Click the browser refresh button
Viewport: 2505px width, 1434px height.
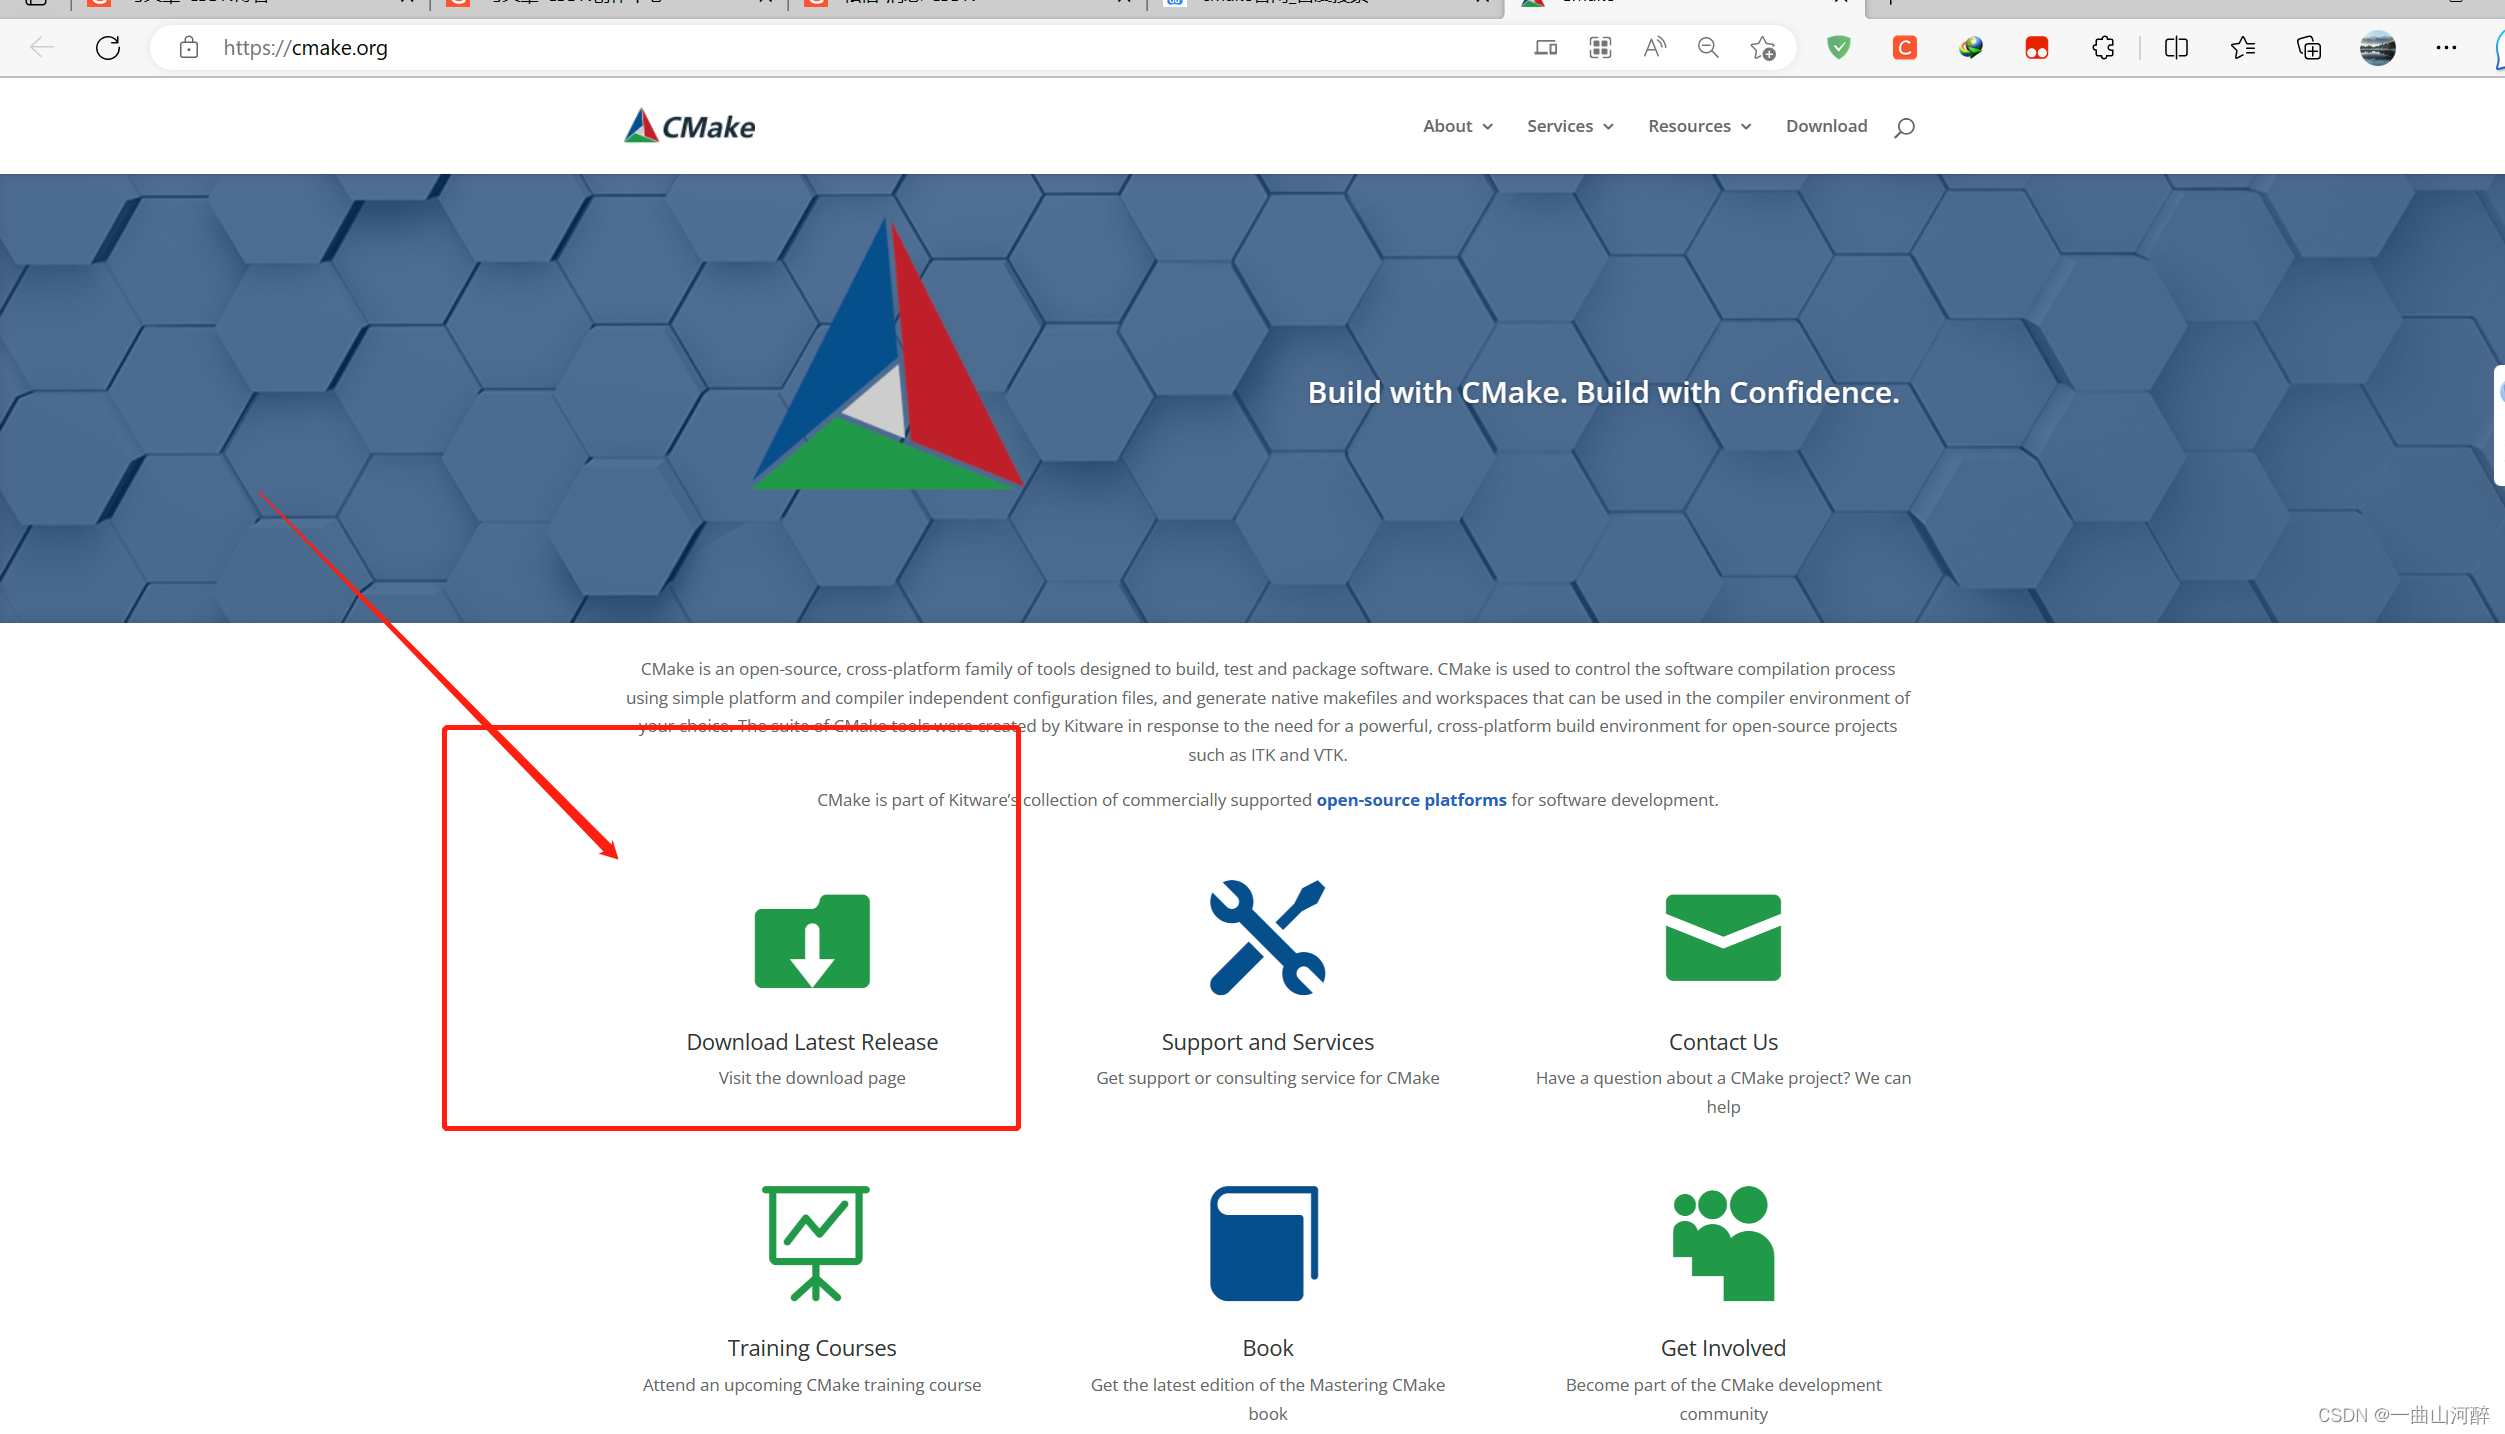(108, 47)
